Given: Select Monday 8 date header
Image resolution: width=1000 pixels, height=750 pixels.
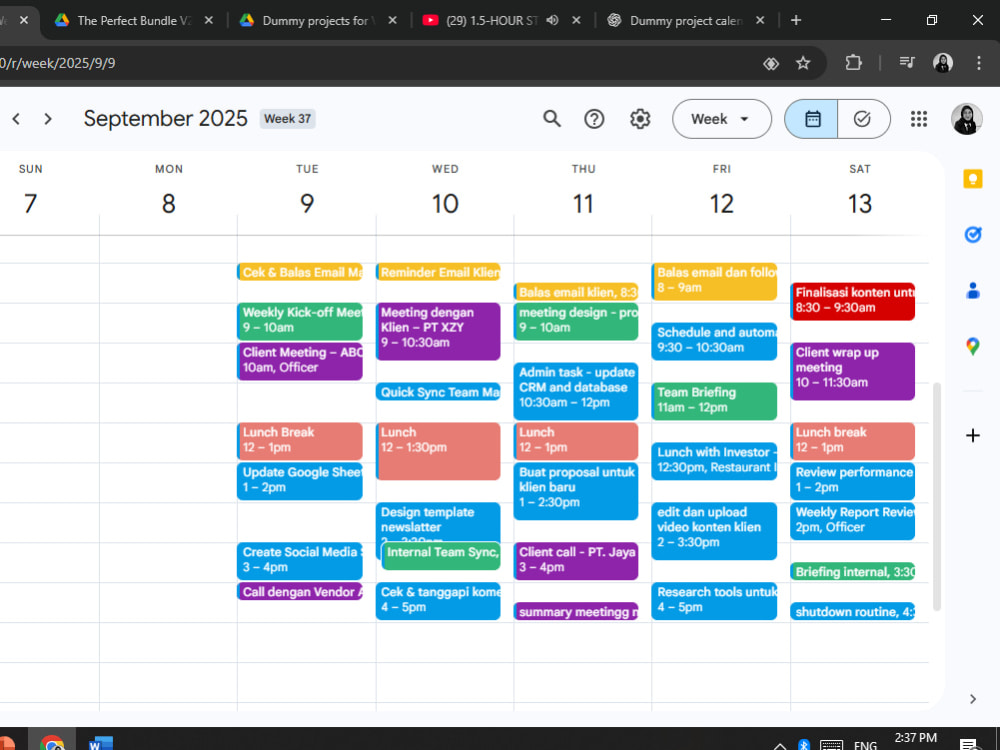Looking at the screenshot, I should 168,203.
